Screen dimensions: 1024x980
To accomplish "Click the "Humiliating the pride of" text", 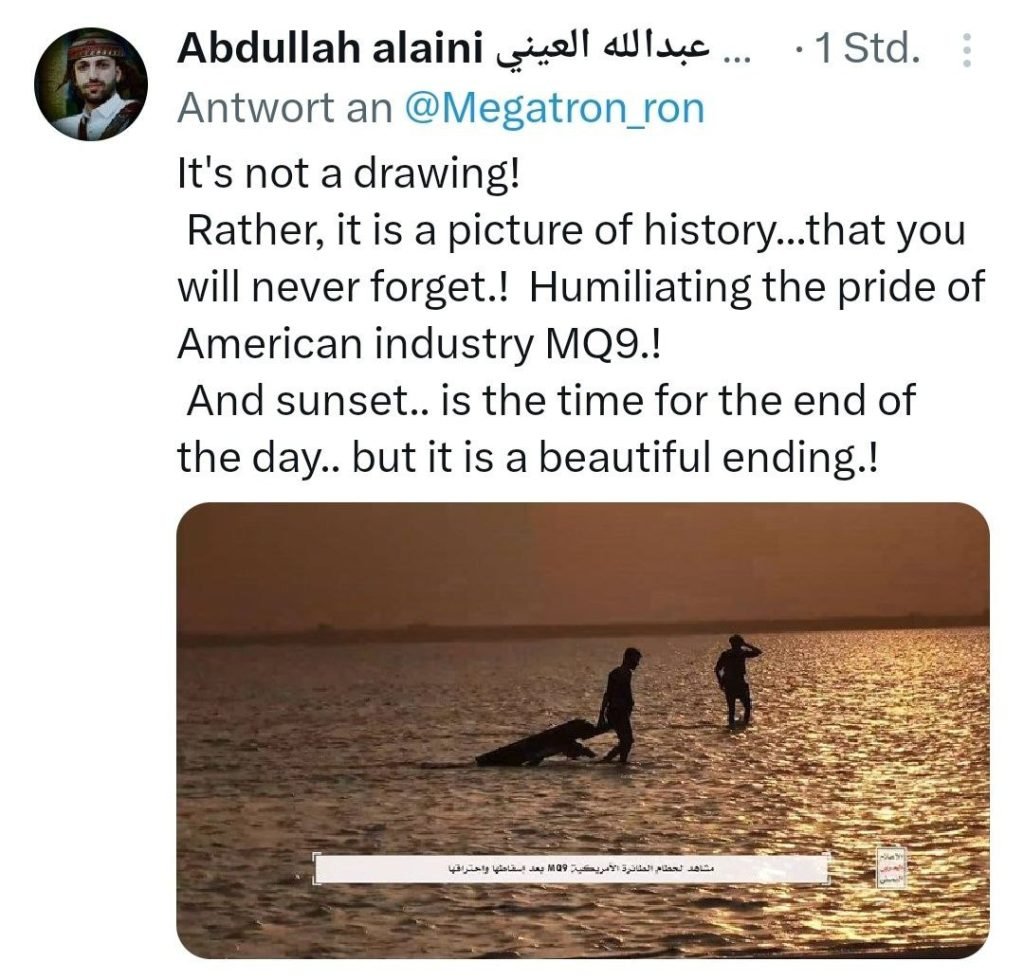I will (757, 288).
